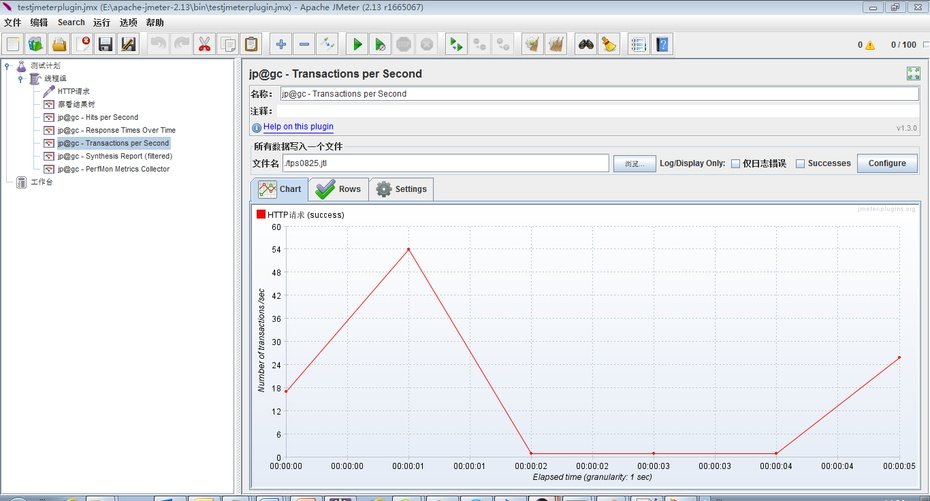Enable the 仅日志错误 checkbox
930x501 pixels.
tap(736, 164)
